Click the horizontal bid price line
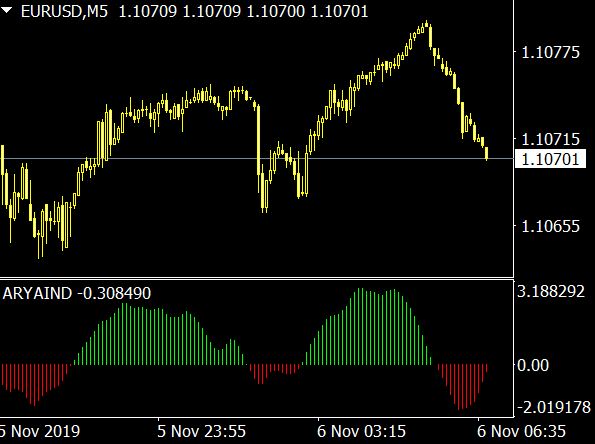The height and width of the screenshot is (444, 595). [x=257, y=158]
